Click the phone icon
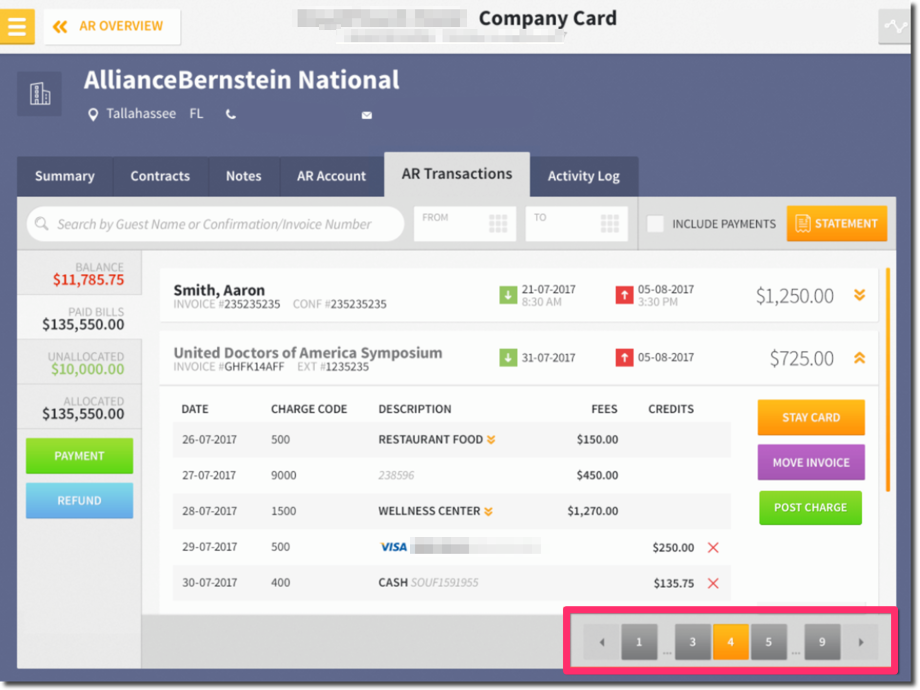920x690 pixels. pos(231,114)
